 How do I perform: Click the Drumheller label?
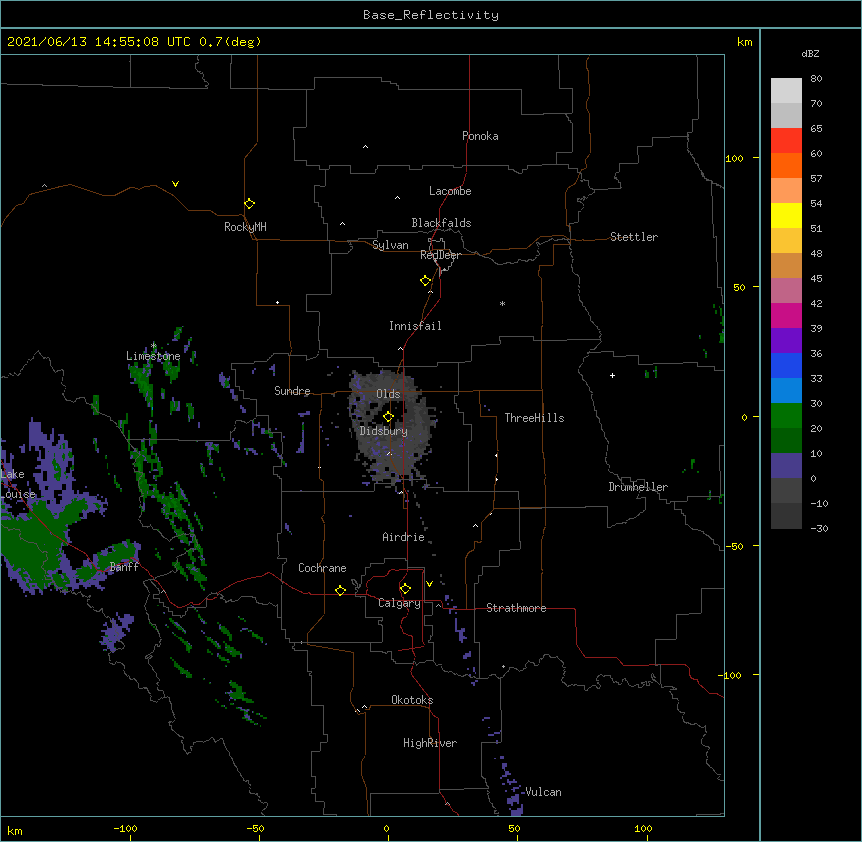click(638, 487)
